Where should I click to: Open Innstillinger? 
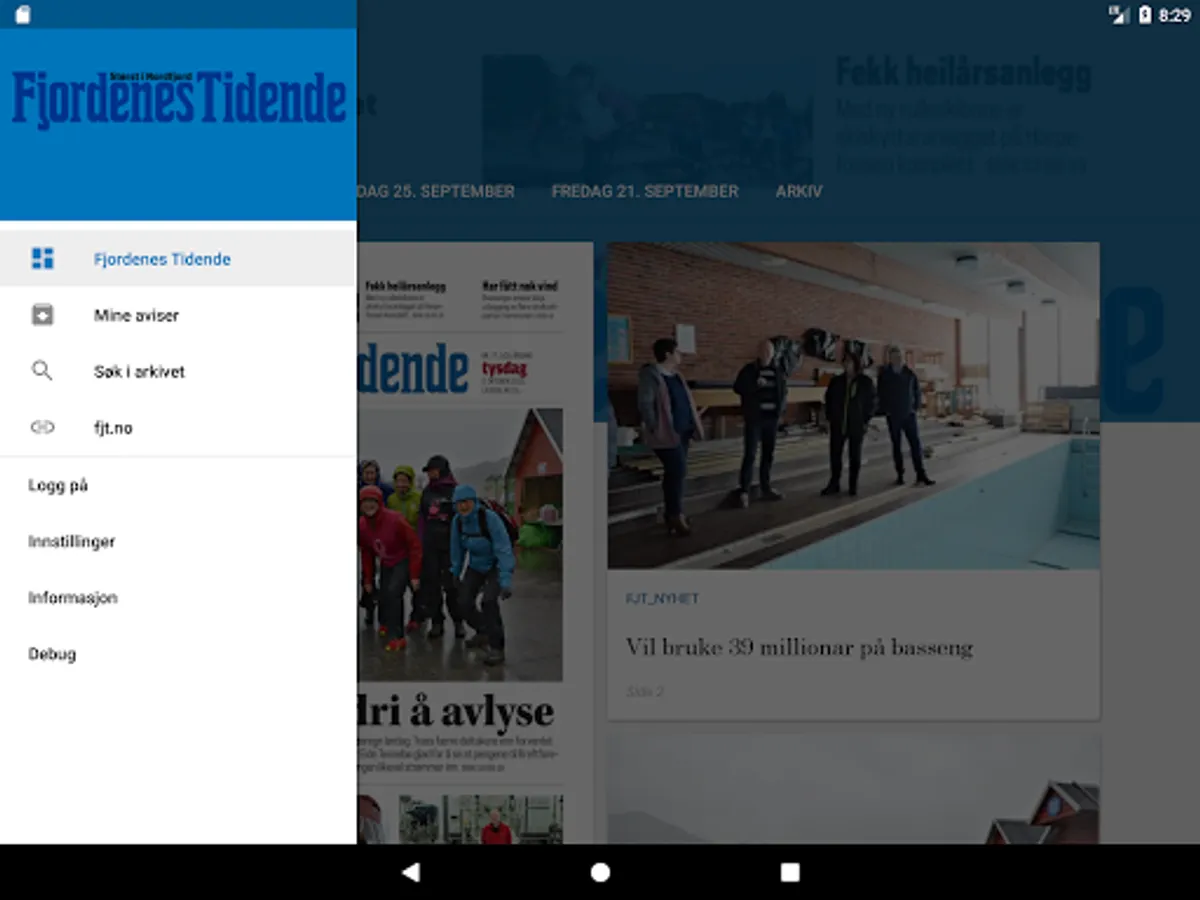[x=178, y=541]
